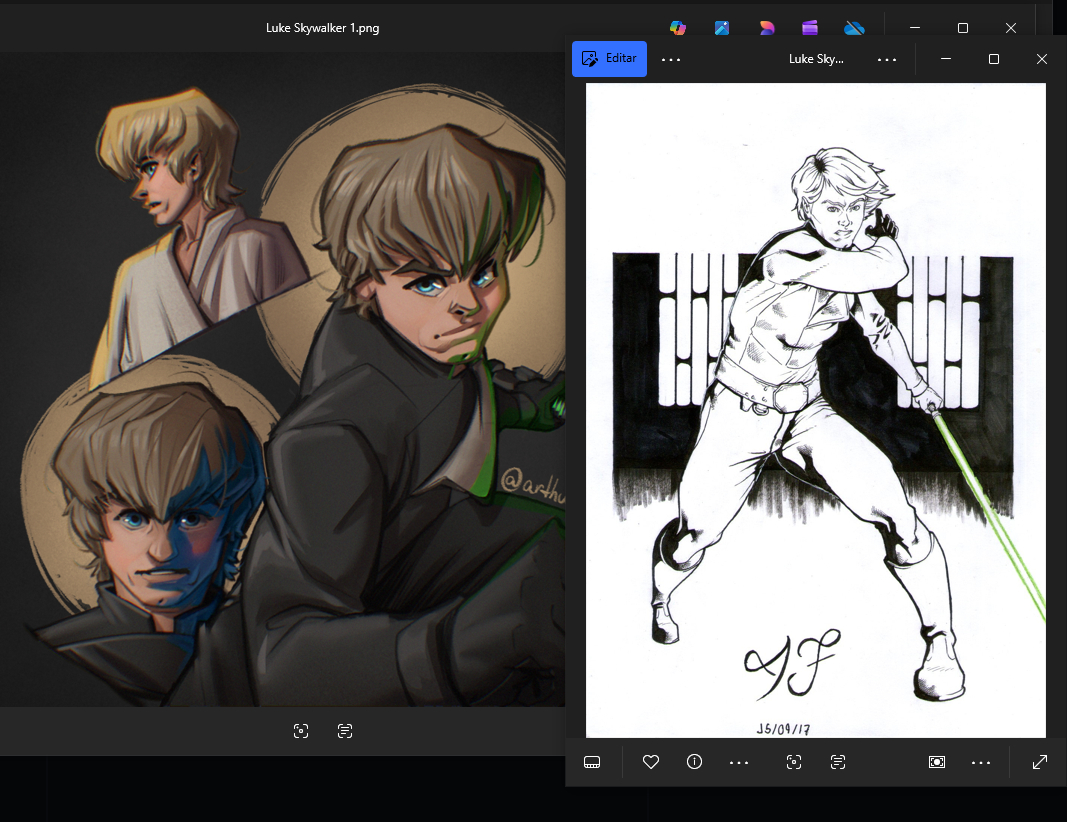
Task: Click the Designer icon in the title bar
Action: [767, 28]
